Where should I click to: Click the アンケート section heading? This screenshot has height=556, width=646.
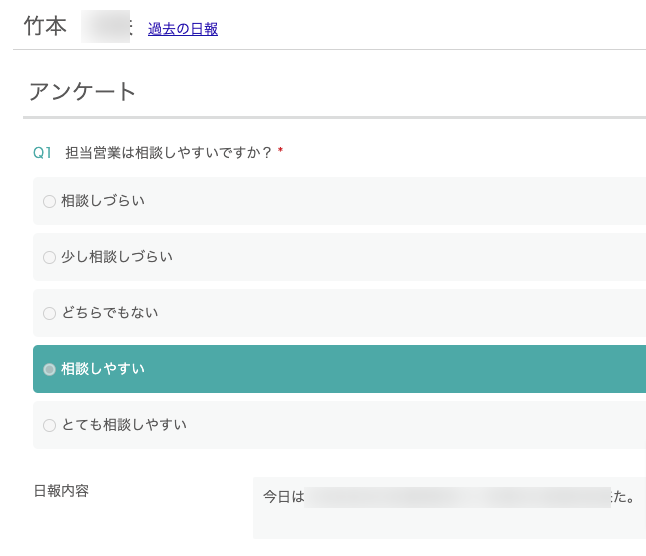coord(82,91)
